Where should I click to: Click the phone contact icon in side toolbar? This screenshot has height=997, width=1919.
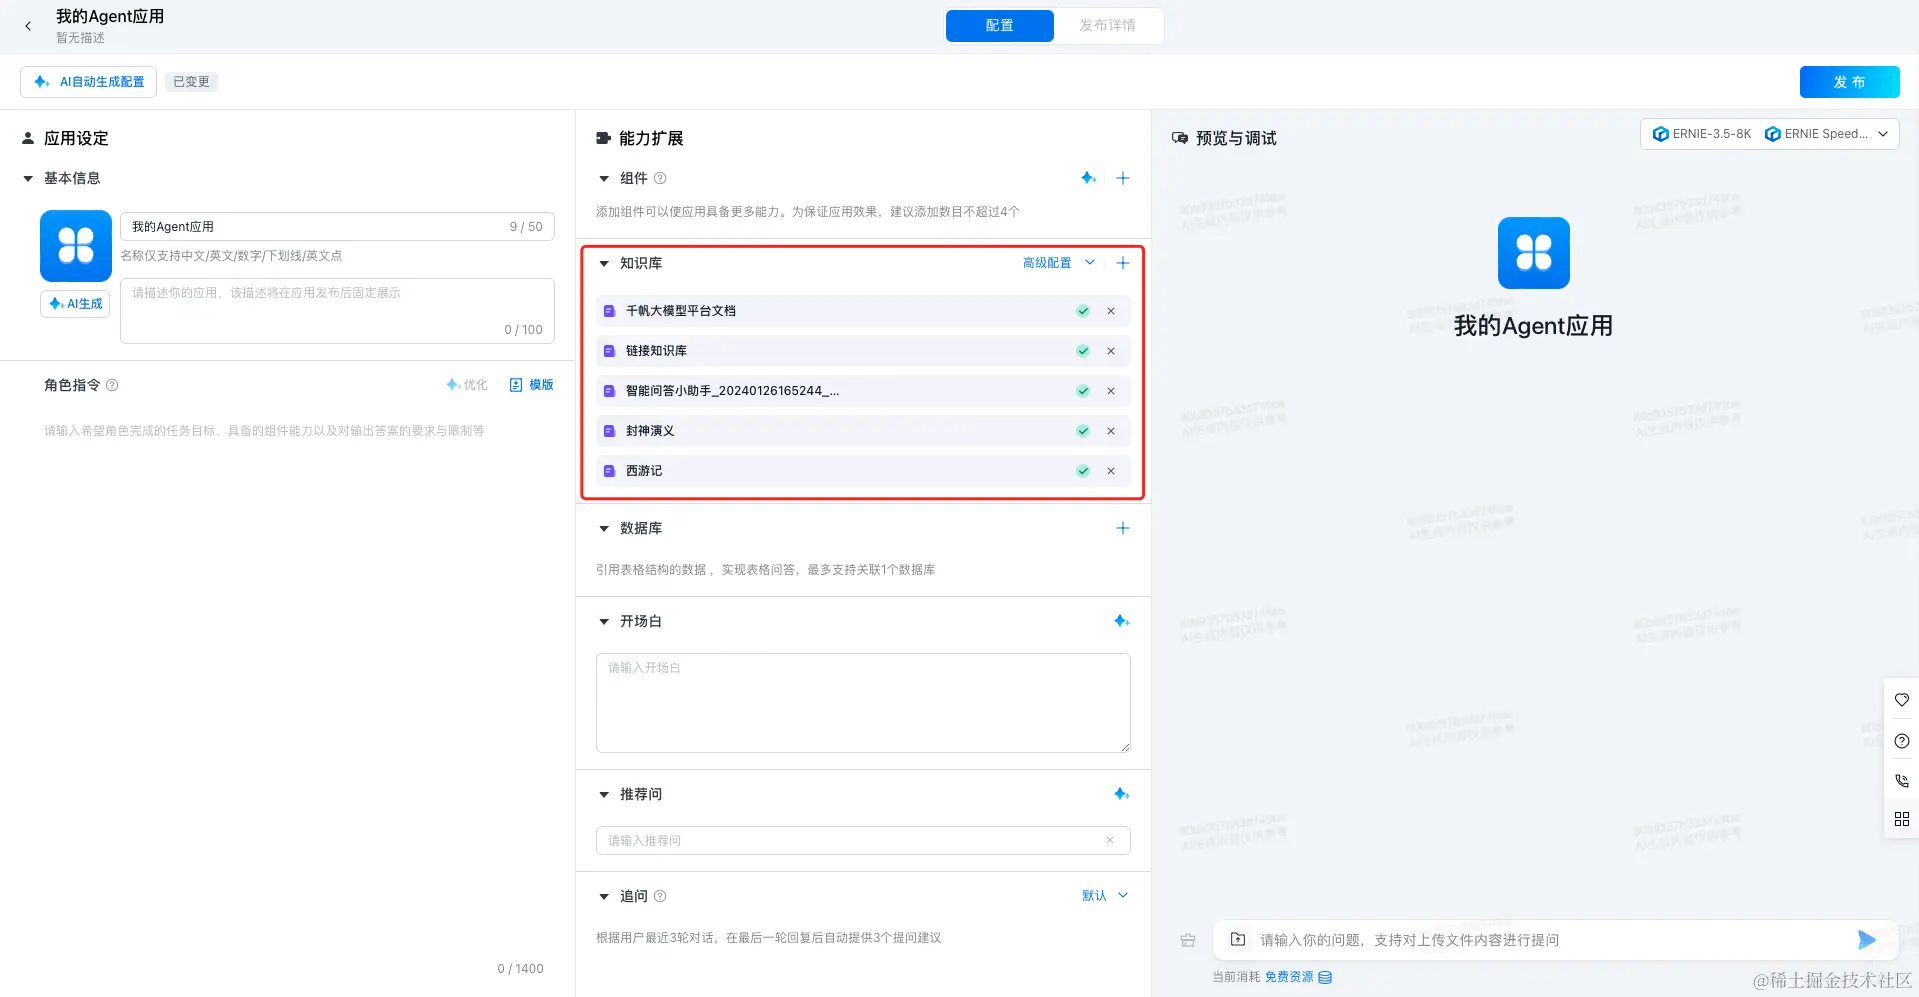1902,780
